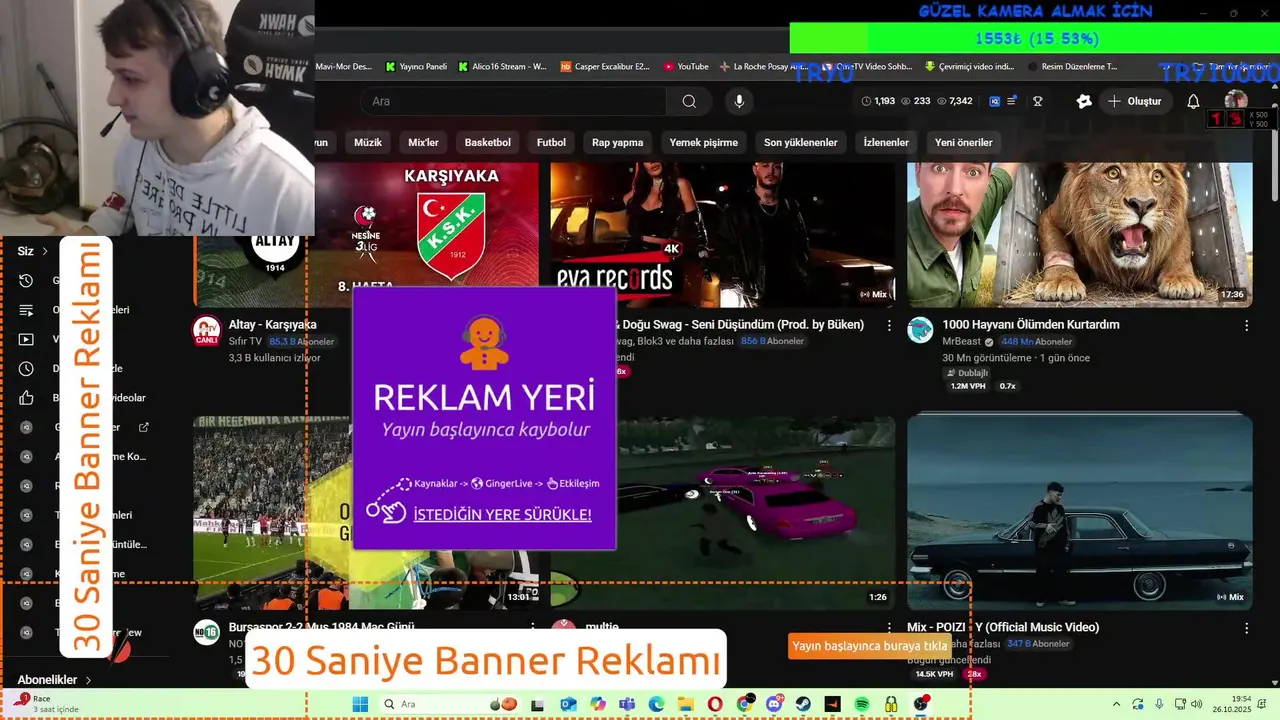Open the YouTube bookmark
Viewport: 1280px width, 720px height.
(x=686, y=67)
